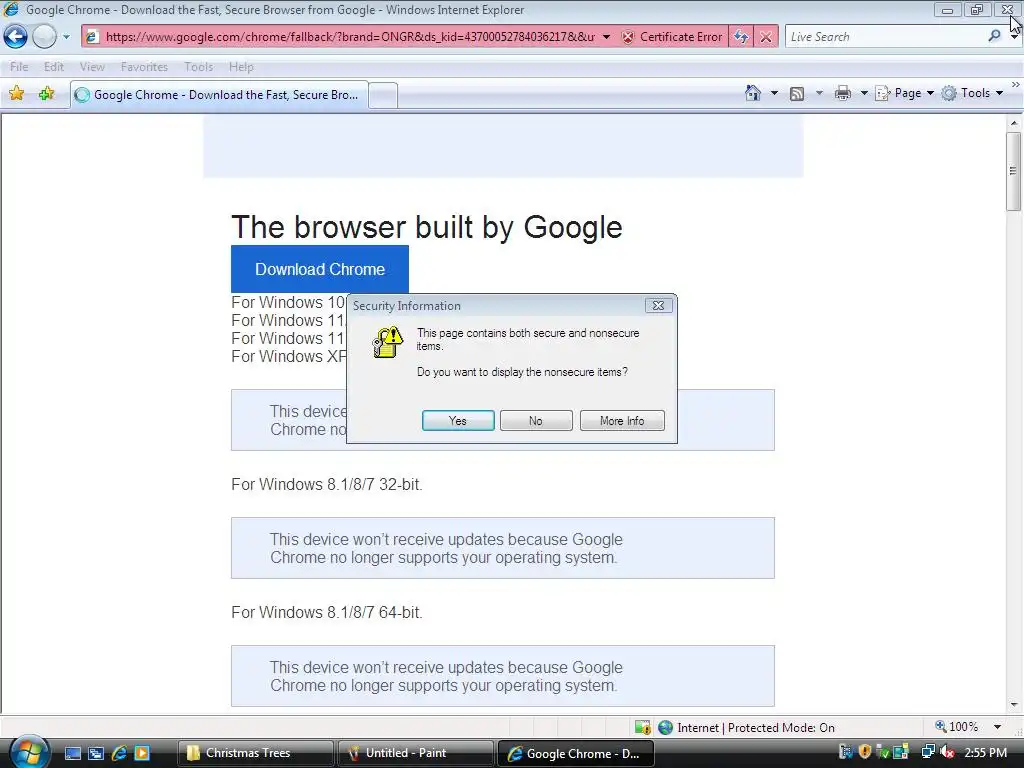Viewport: 1024px width, 768px height.
Task: Click Switch between windows quick launch icon
Action: point(96,753)
